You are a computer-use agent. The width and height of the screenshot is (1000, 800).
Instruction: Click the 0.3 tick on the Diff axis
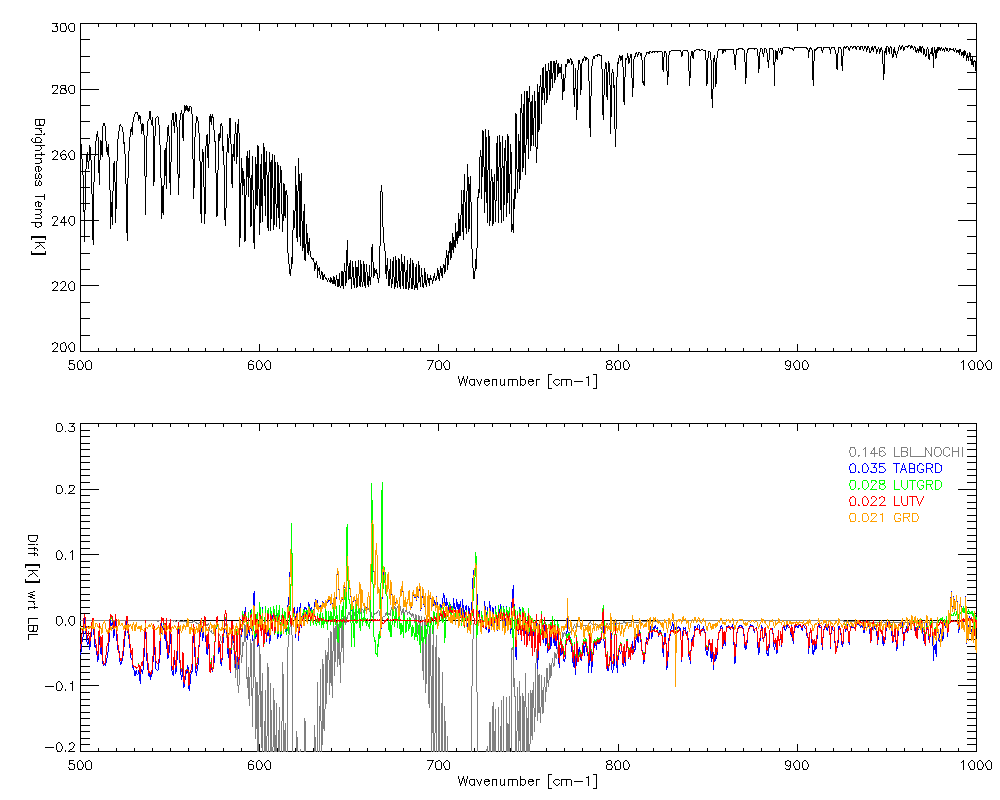tap(64, 428)
